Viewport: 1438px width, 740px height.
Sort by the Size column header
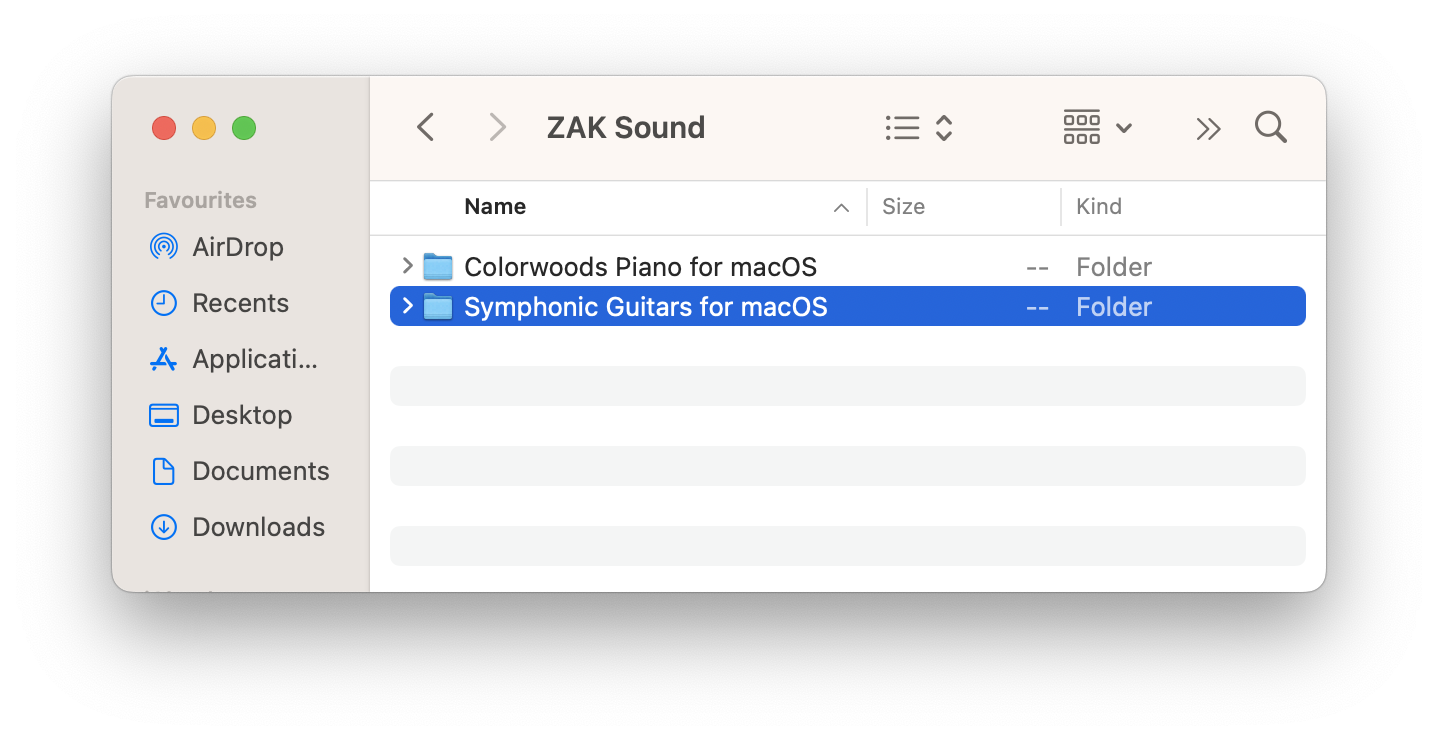903,207
